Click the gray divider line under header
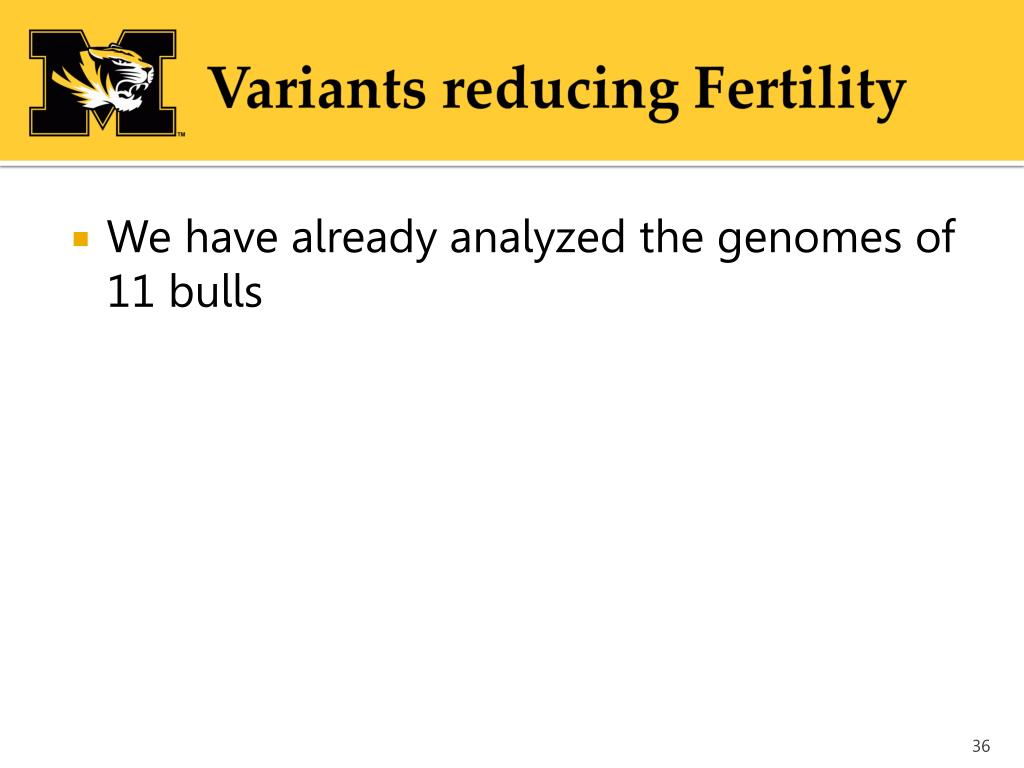 tap(512, 166)
